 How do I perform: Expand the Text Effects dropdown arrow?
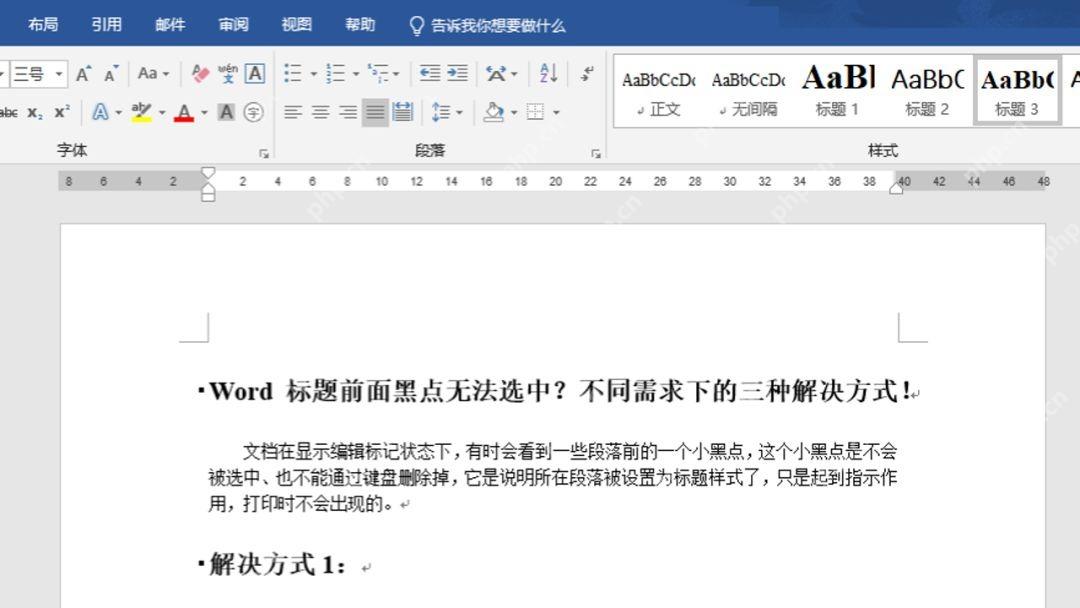118,112
